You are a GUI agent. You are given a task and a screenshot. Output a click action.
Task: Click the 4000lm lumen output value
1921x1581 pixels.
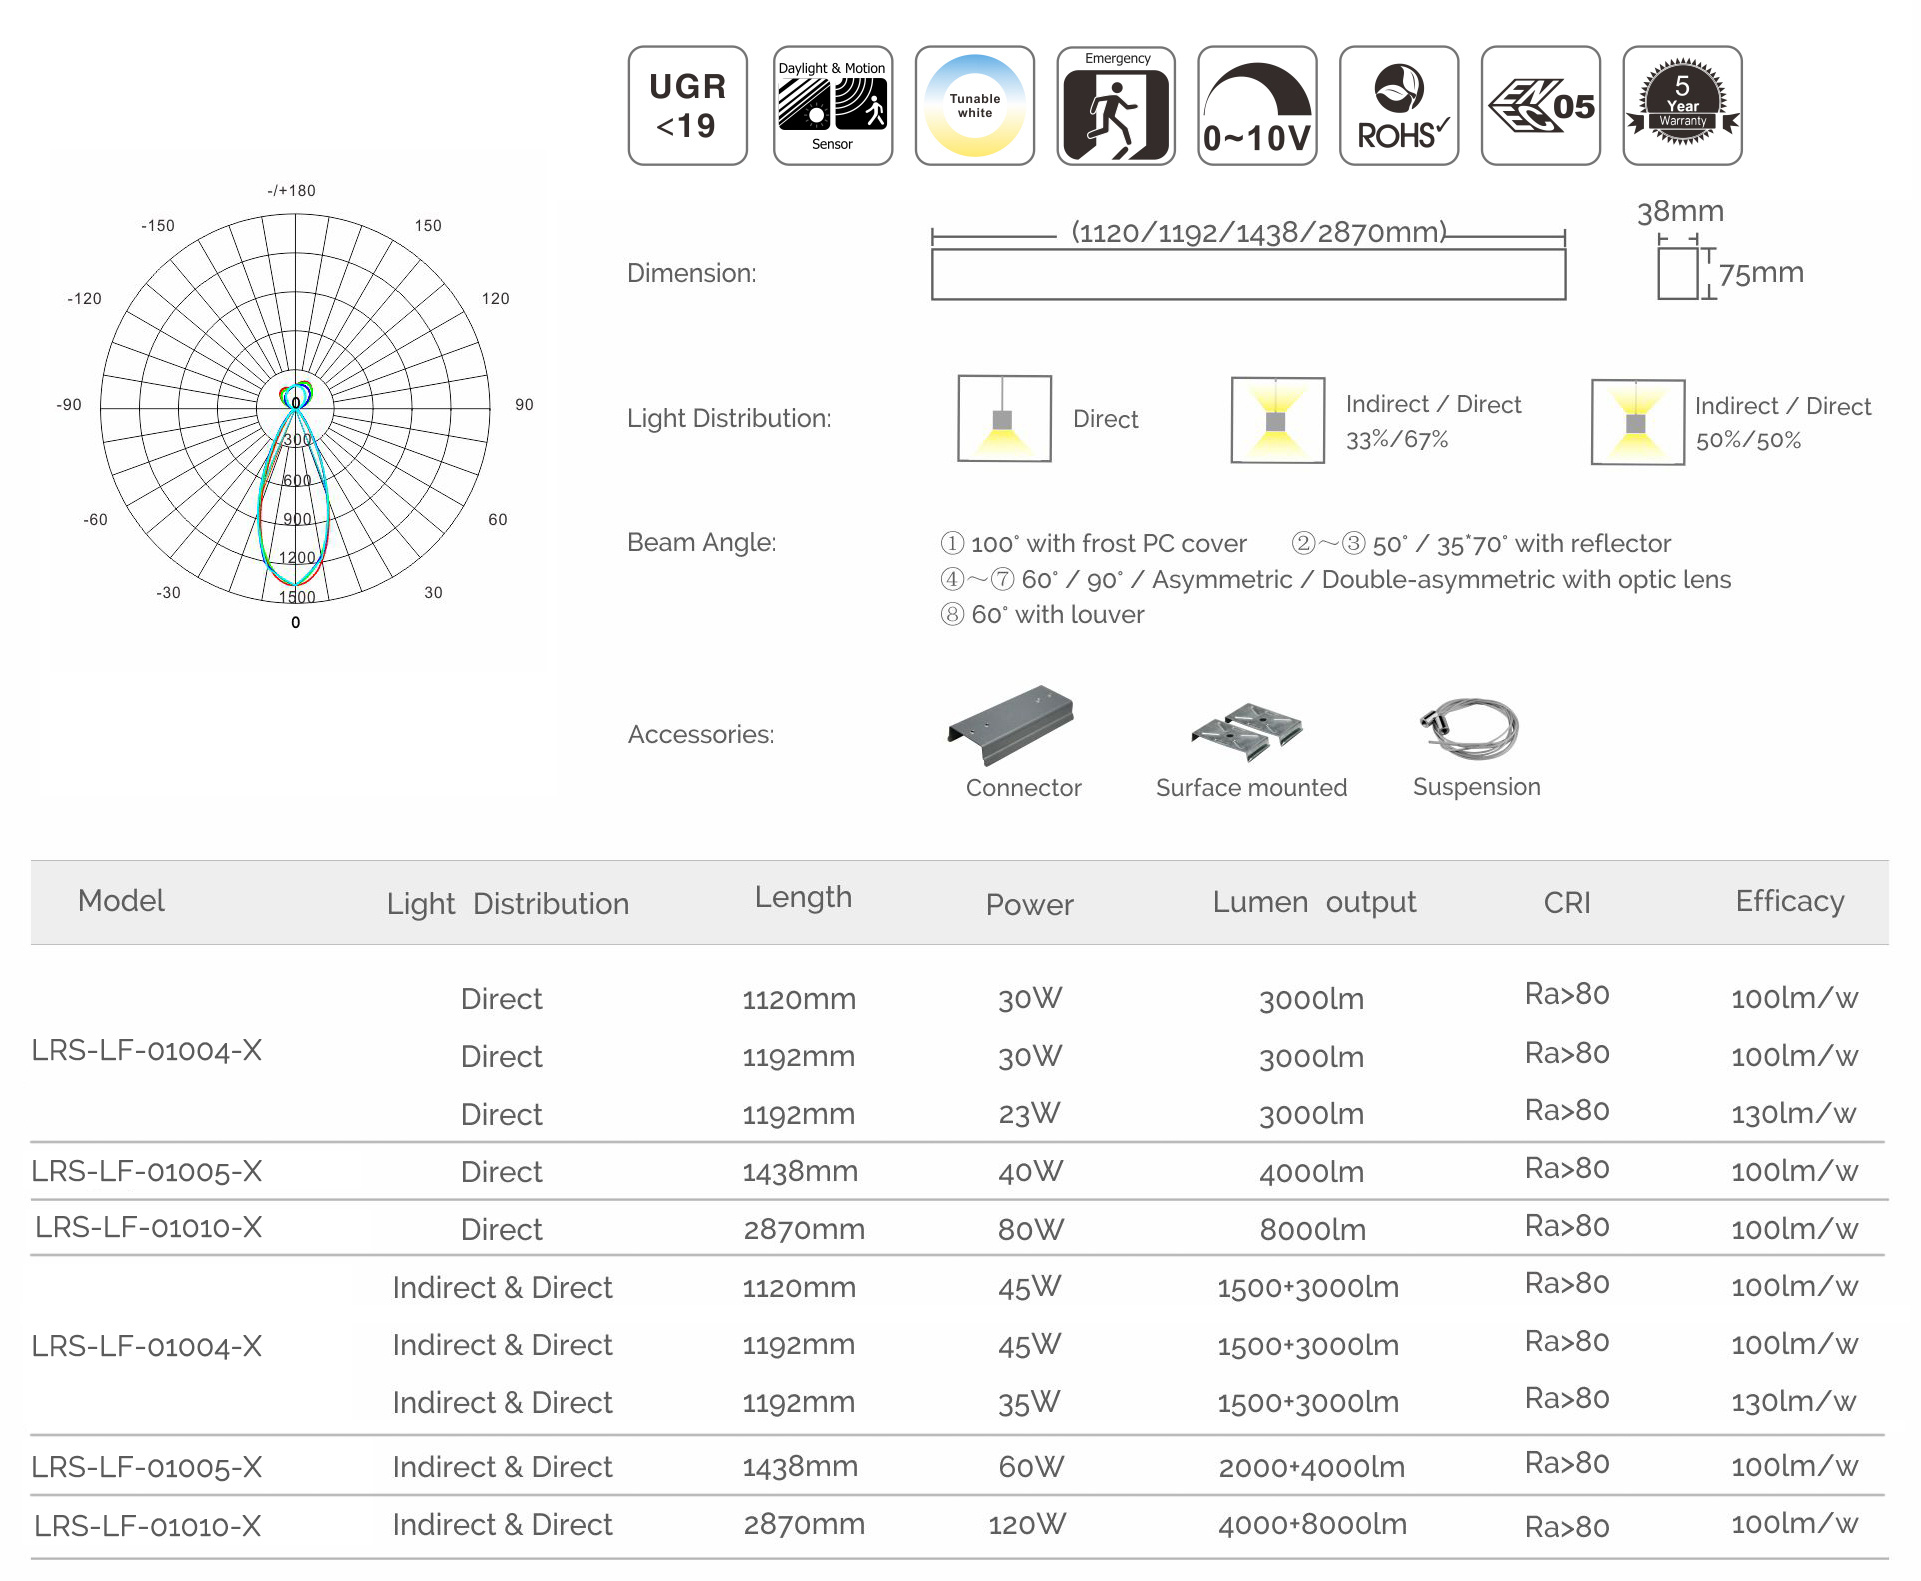point(1312,1172)
